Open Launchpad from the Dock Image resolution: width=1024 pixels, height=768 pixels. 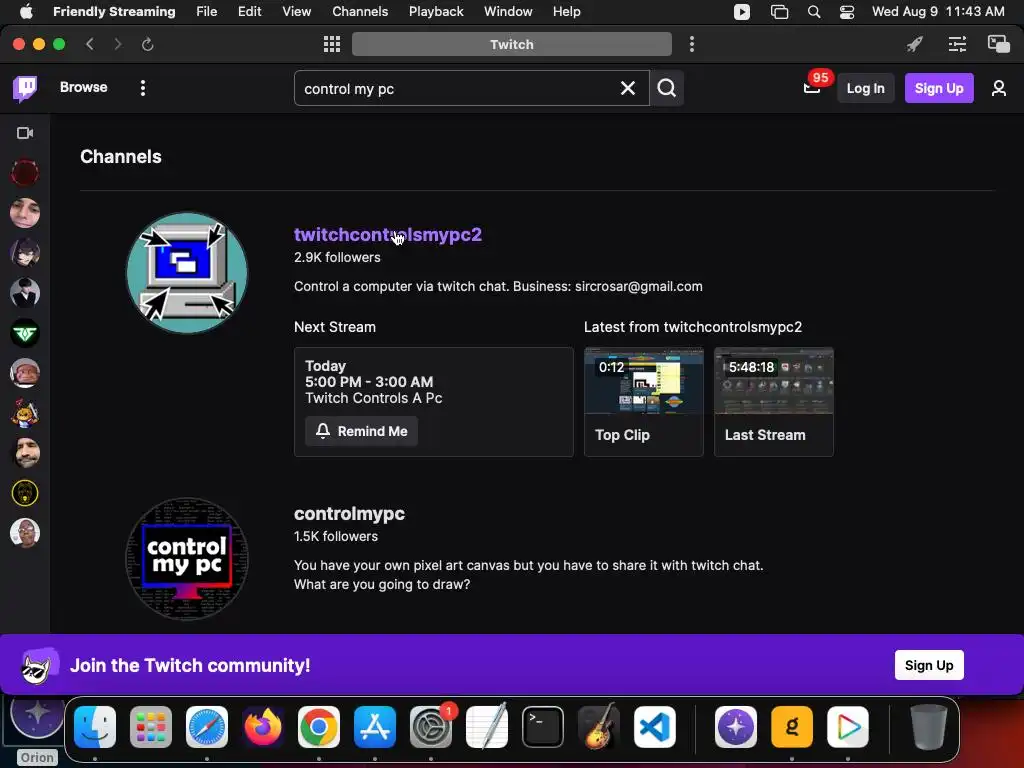151,727
